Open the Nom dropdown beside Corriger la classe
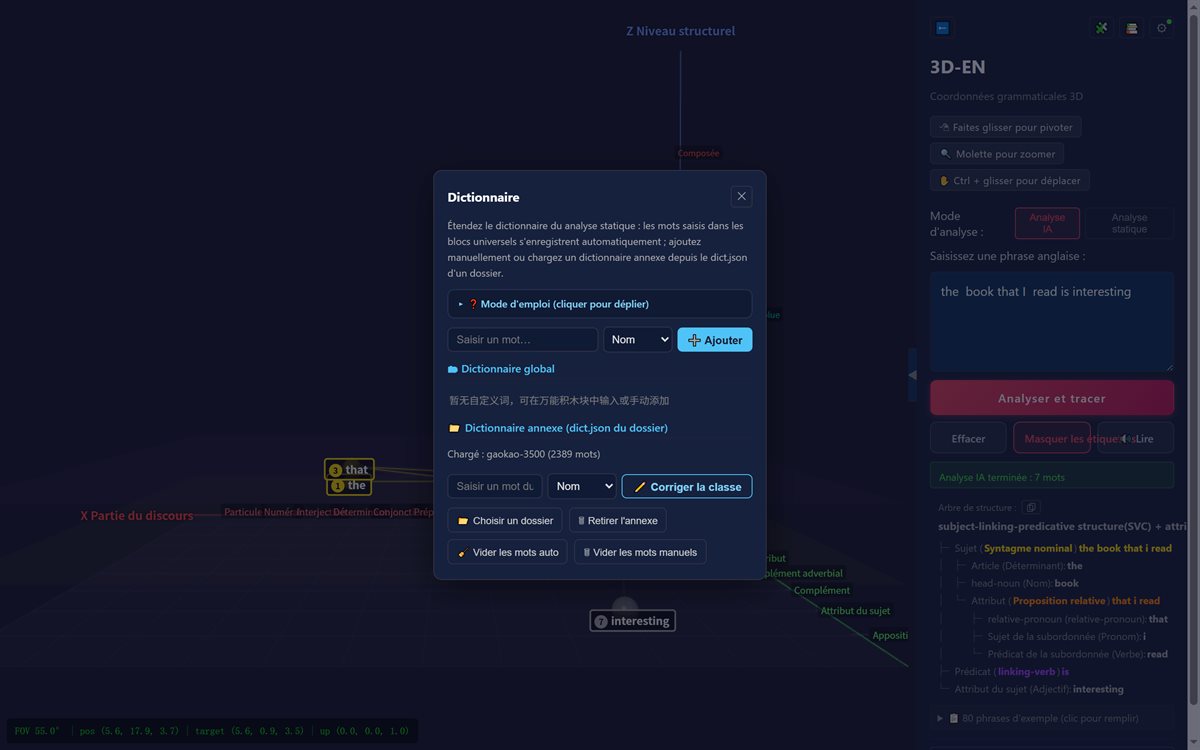This screenshot has height=750, width=1200. click(582, 486)
